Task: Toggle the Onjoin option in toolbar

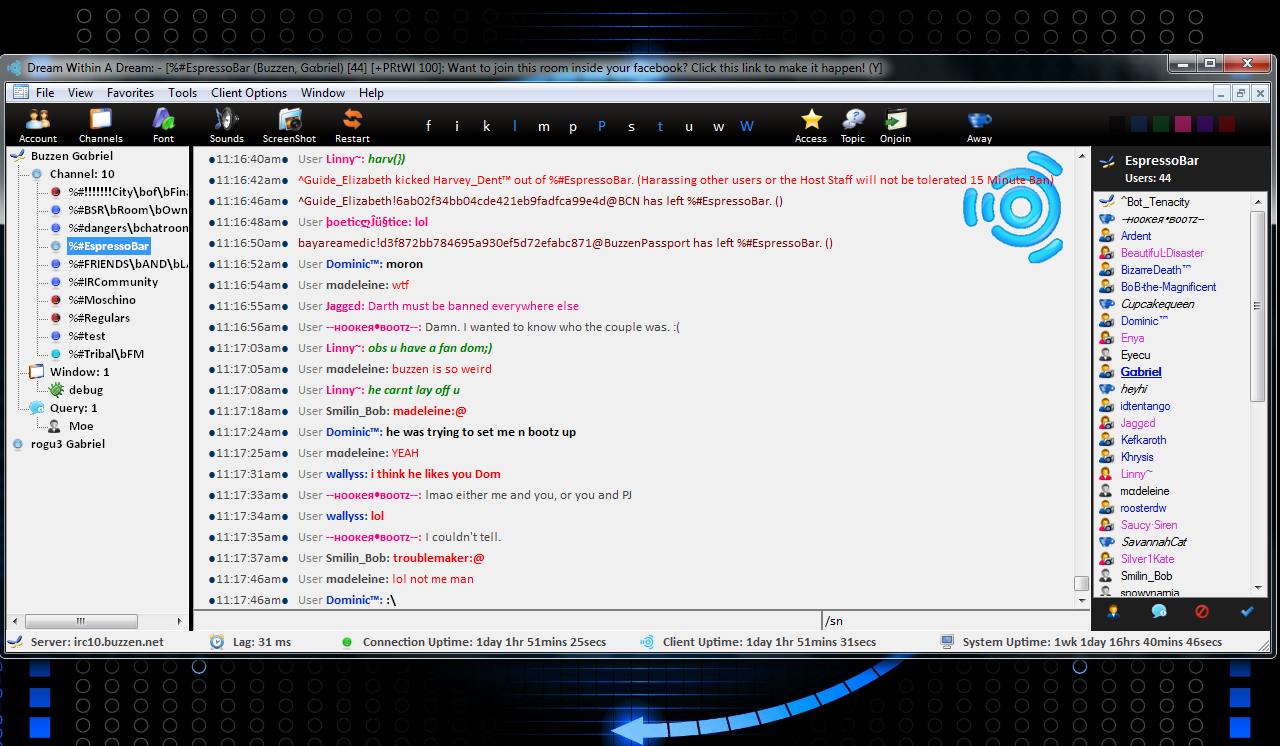Action: [895, 125]
